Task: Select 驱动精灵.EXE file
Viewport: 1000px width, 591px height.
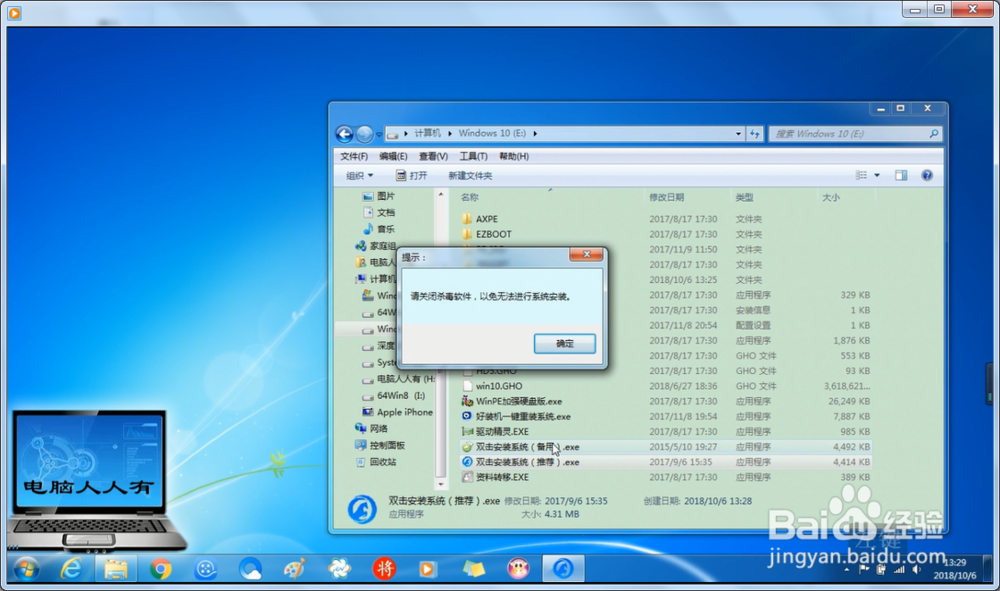Action: pyautogui.click(x=502, y=432)
